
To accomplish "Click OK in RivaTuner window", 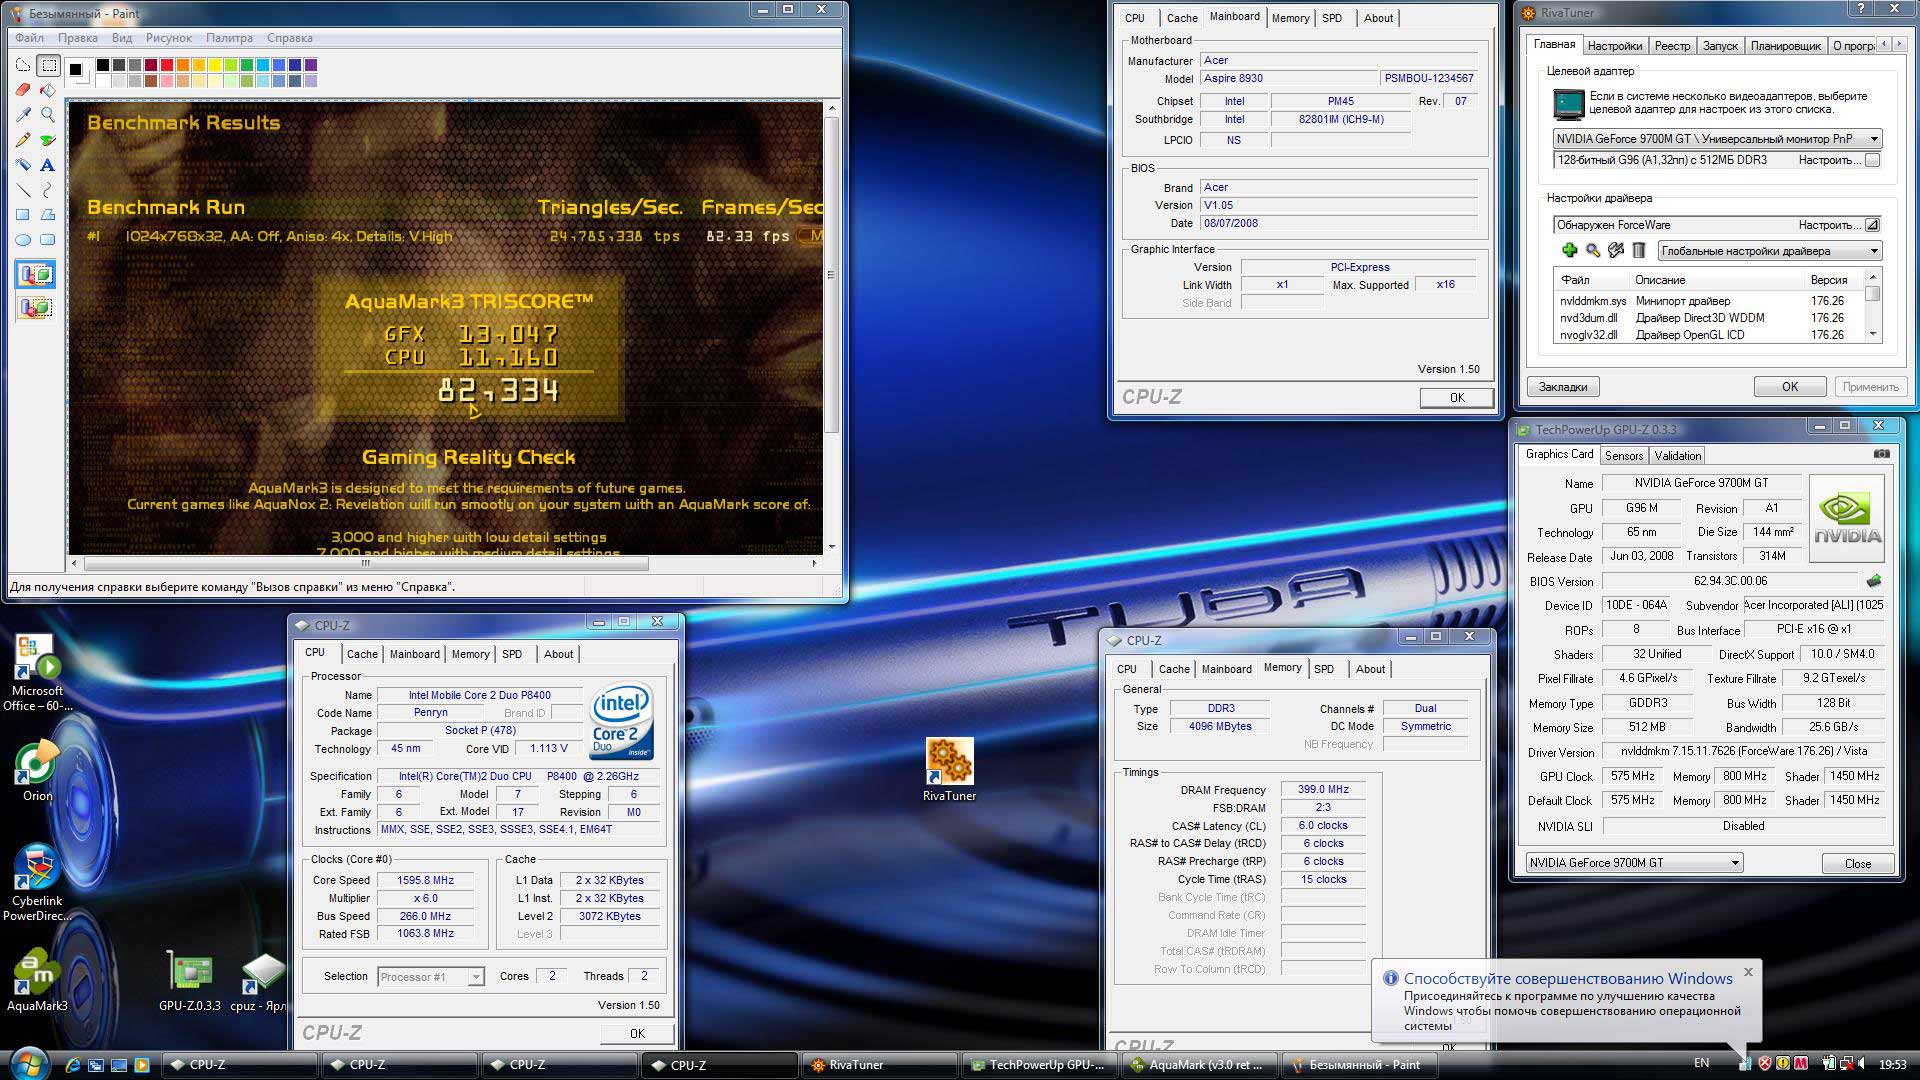I will pos(1790,387).
